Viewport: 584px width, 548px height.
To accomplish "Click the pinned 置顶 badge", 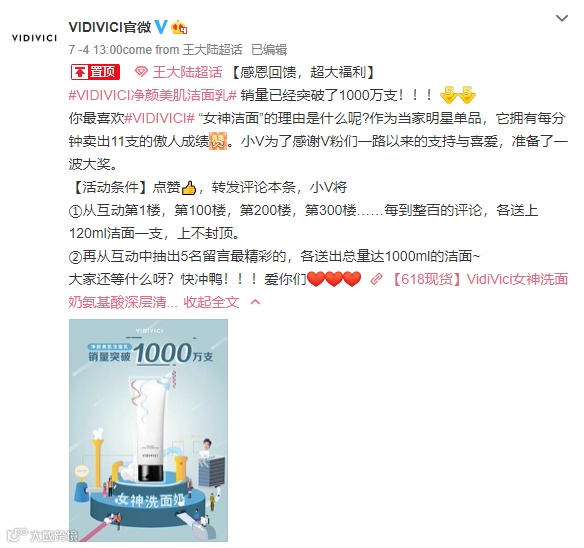I will point(95,72).
